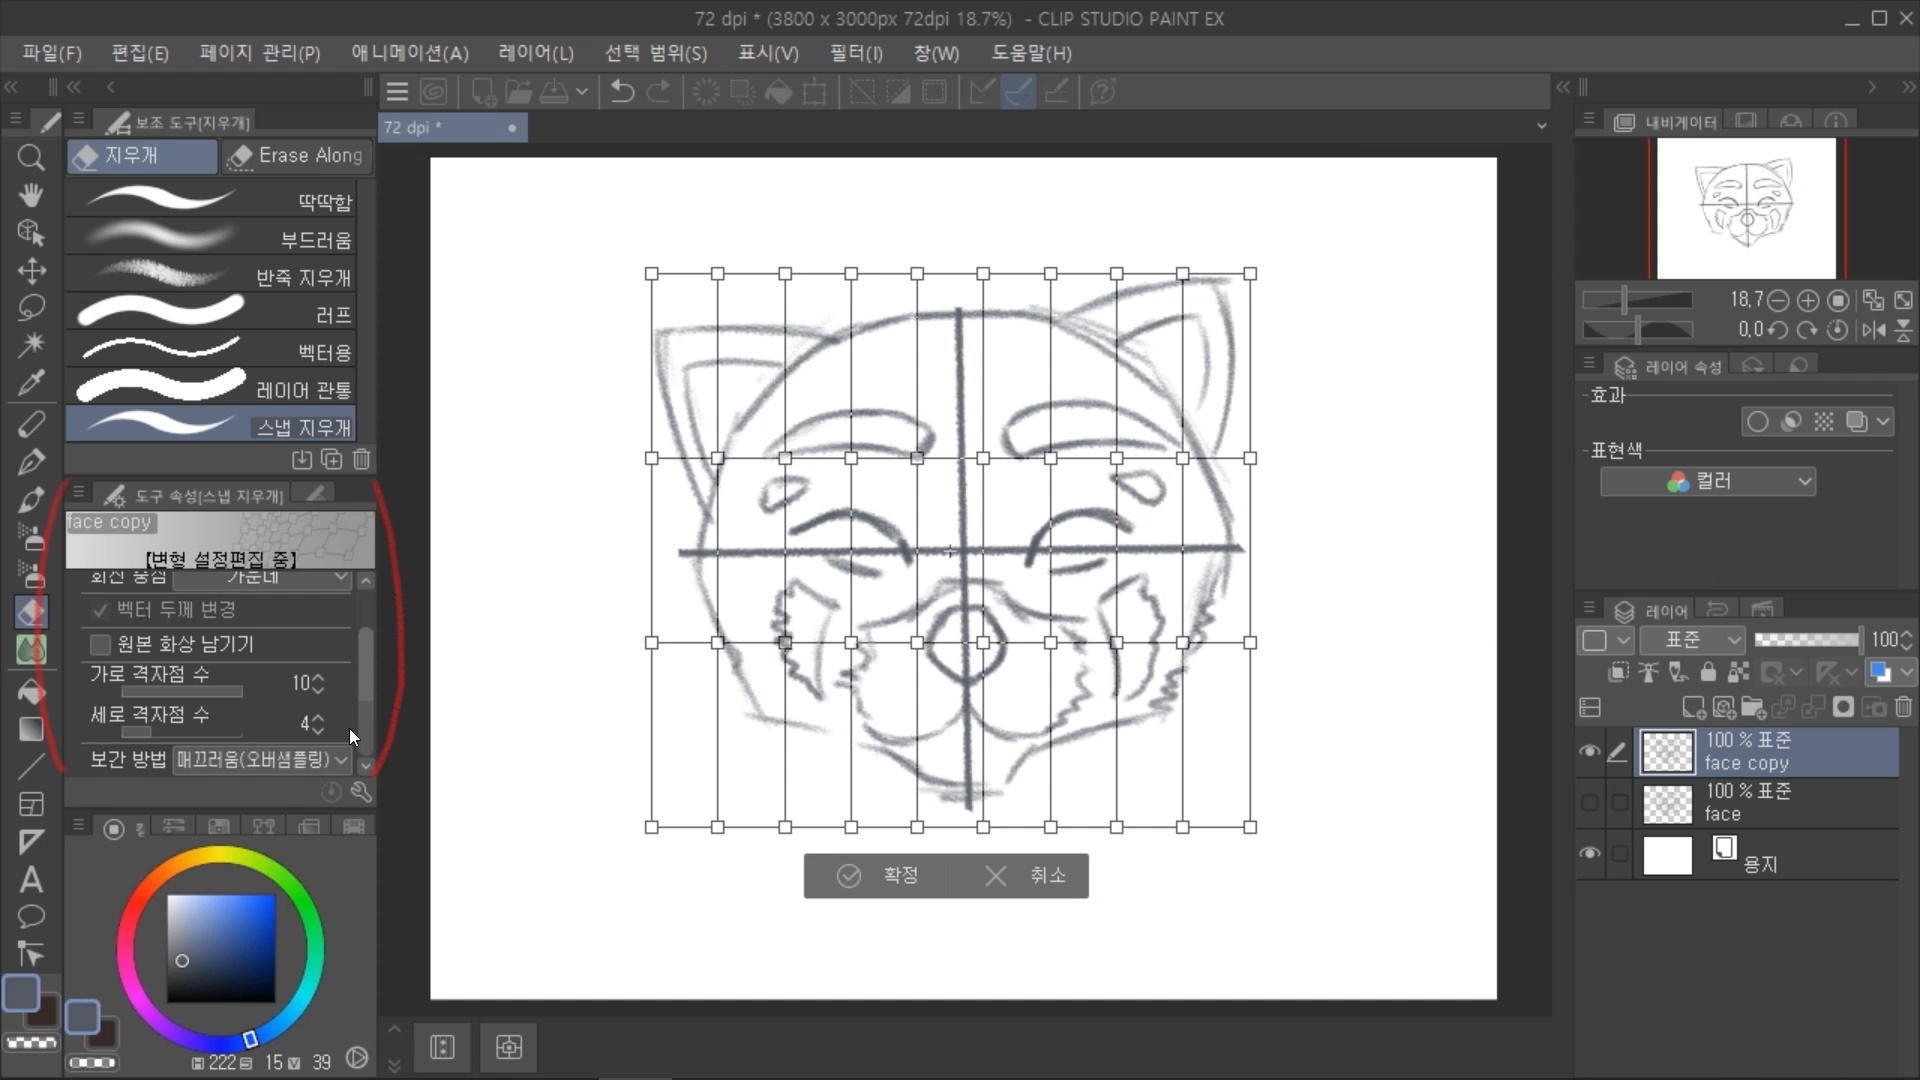Open the 필터(I) menu

coord(855,53)
